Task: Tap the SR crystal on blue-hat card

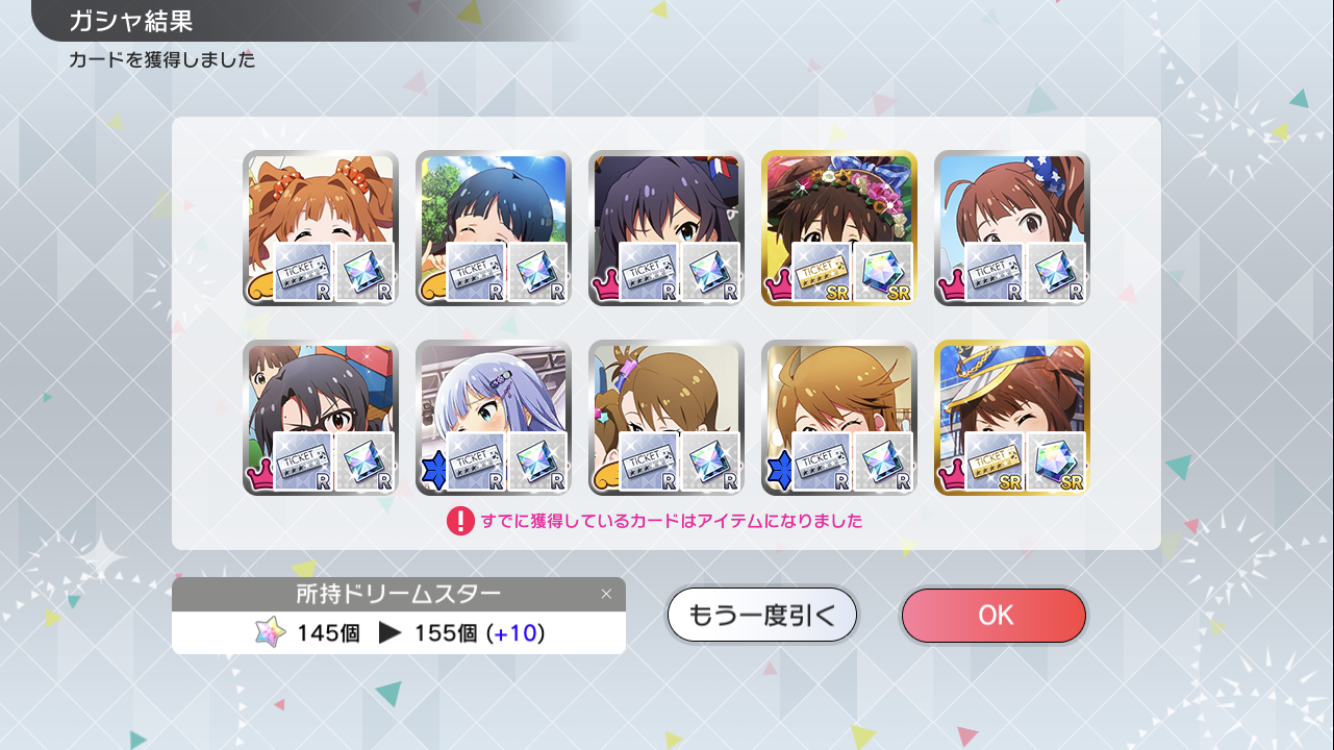Action: (1056, 461)
